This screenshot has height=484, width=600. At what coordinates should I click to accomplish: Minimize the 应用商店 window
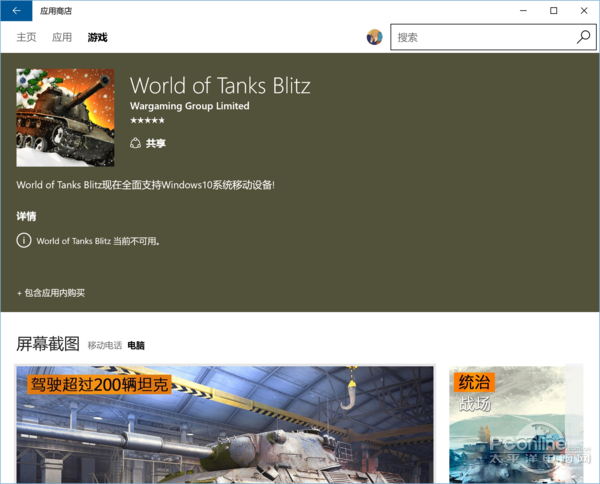coord(523,11)
